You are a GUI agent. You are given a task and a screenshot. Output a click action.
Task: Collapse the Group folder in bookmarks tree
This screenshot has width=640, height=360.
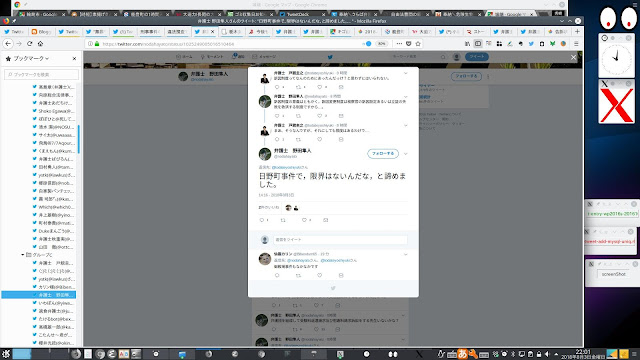[x=22, y=255]
